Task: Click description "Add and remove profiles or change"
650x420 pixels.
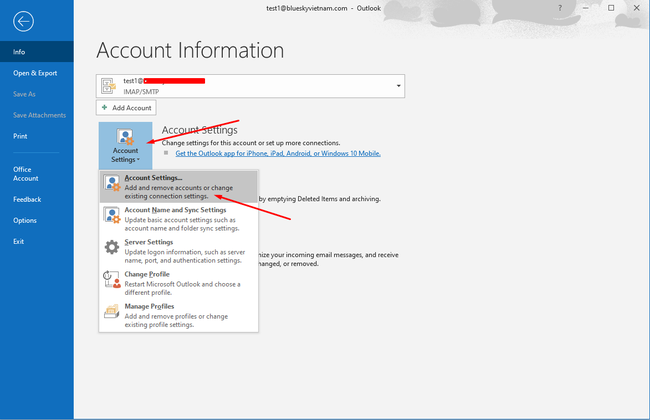Action: click(x=176, y=316)
